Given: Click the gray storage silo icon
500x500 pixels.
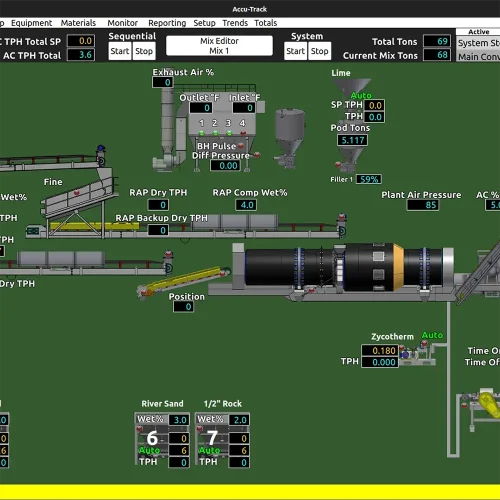Looking at the screenshot, I should pos(289,138).
